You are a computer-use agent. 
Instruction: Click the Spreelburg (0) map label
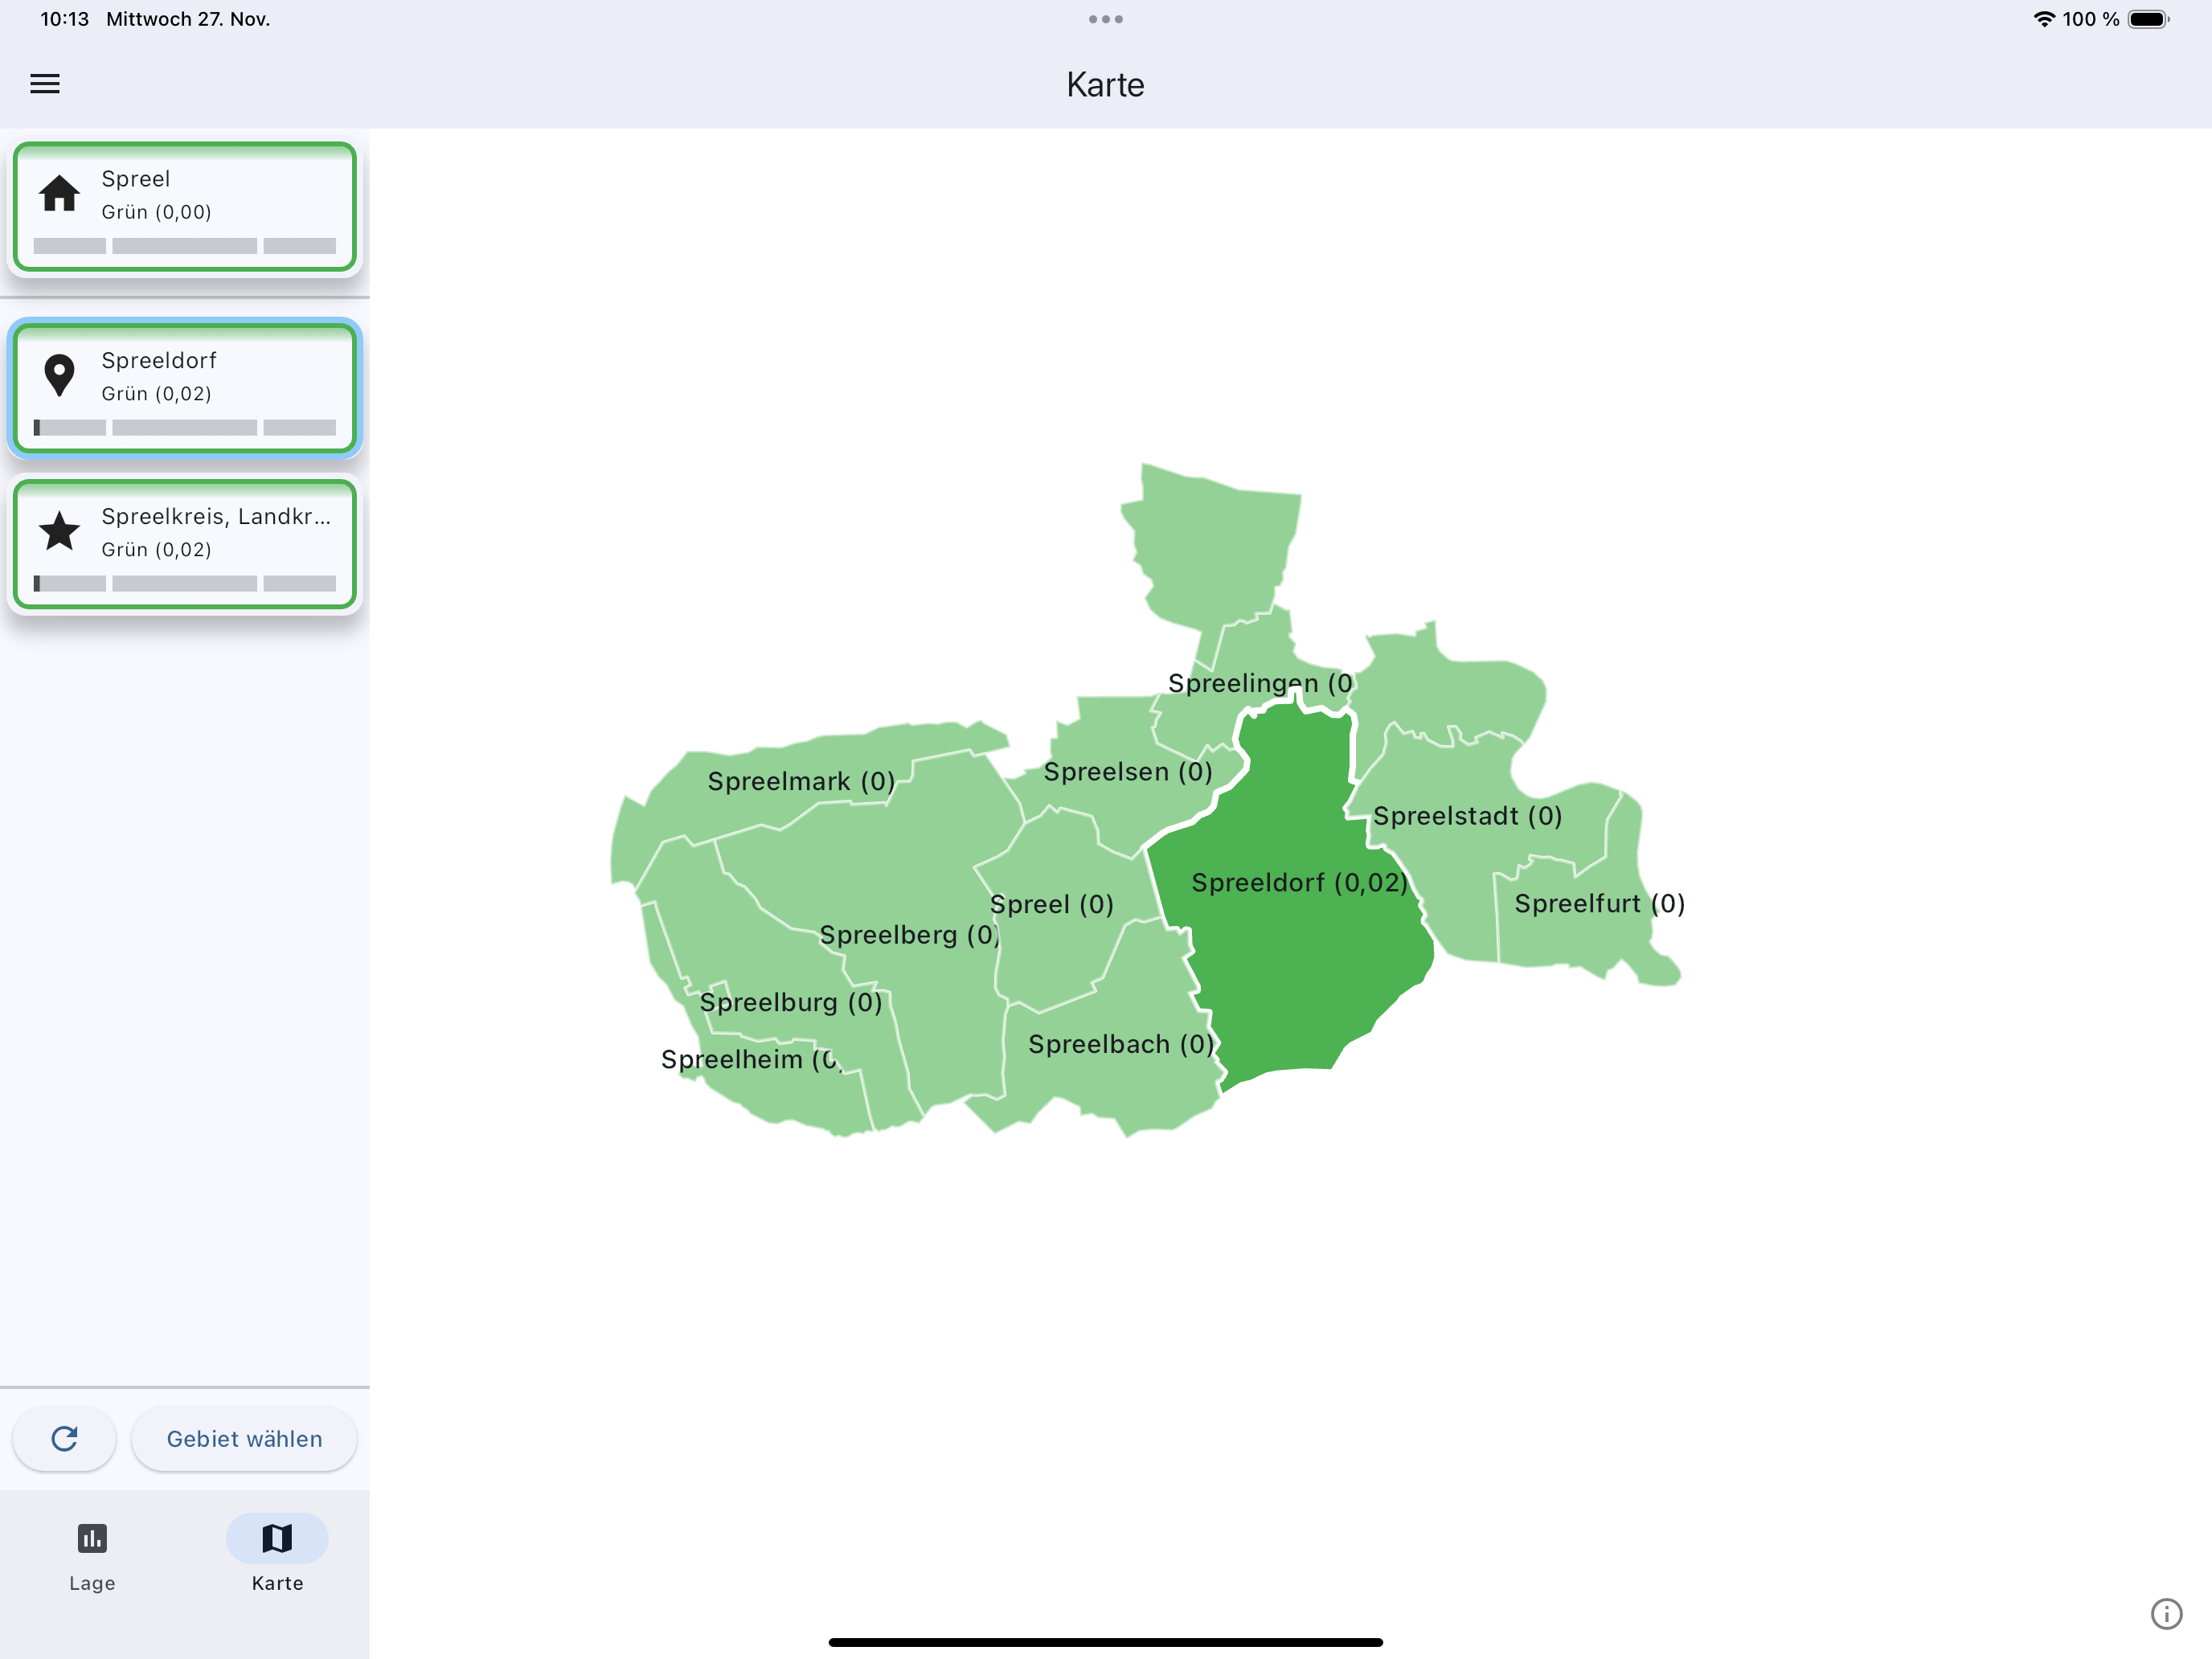point(791,1002)
